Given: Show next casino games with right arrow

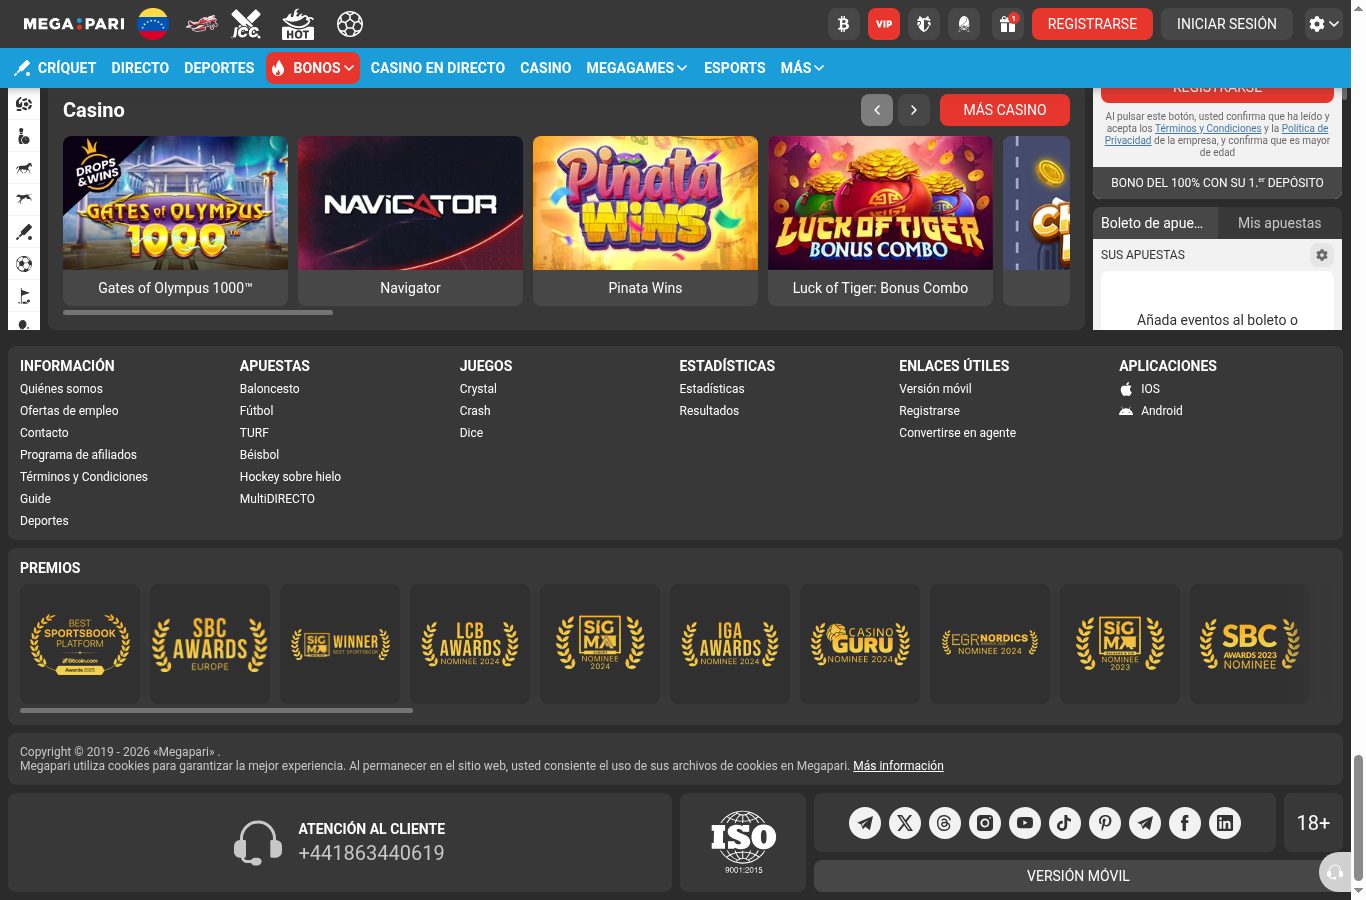Looking at the screenshot, I should [x=914, y=110].
